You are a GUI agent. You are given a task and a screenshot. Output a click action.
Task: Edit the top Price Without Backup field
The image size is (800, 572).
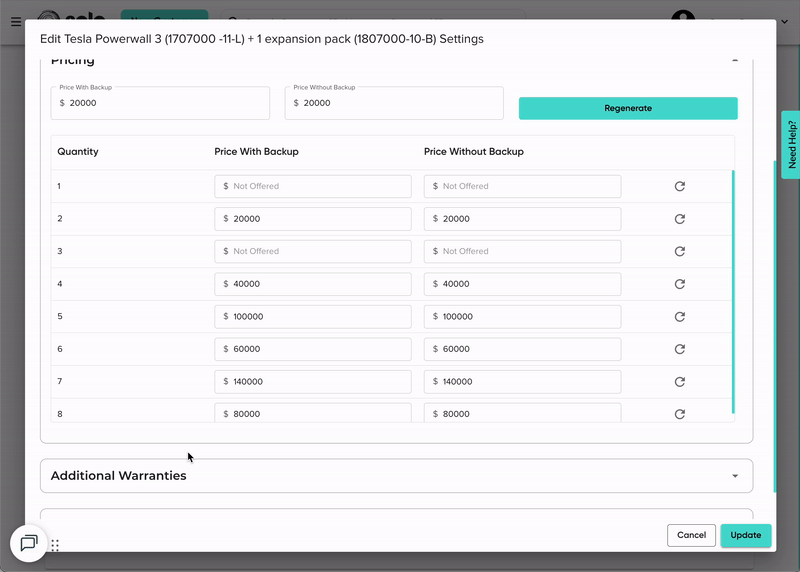click(394, 103)
